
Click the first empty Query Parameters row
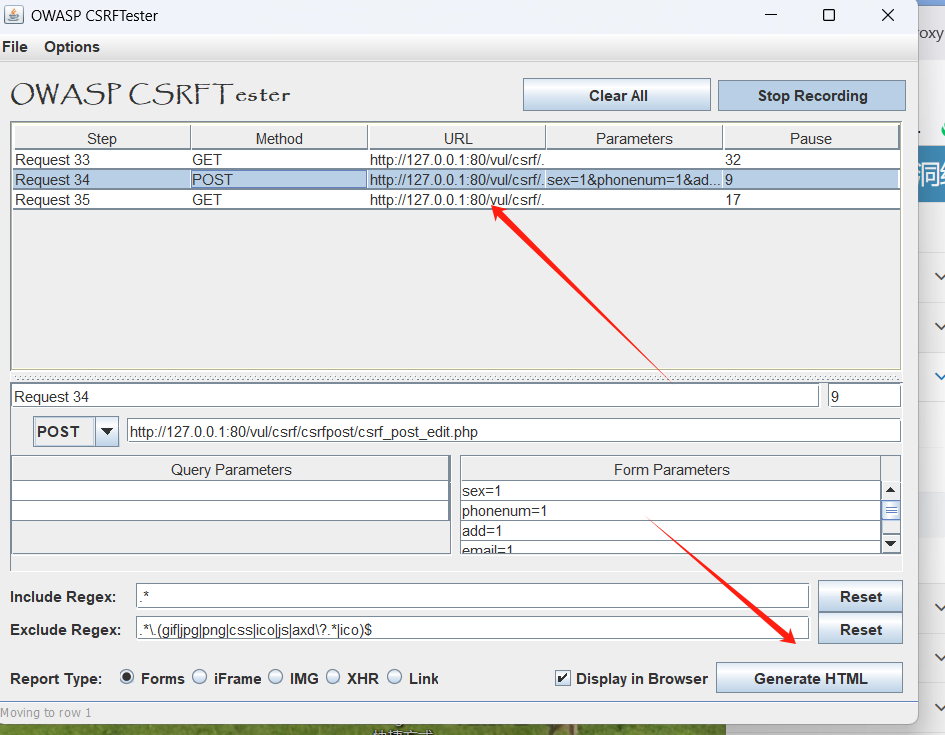pos(231,490)
